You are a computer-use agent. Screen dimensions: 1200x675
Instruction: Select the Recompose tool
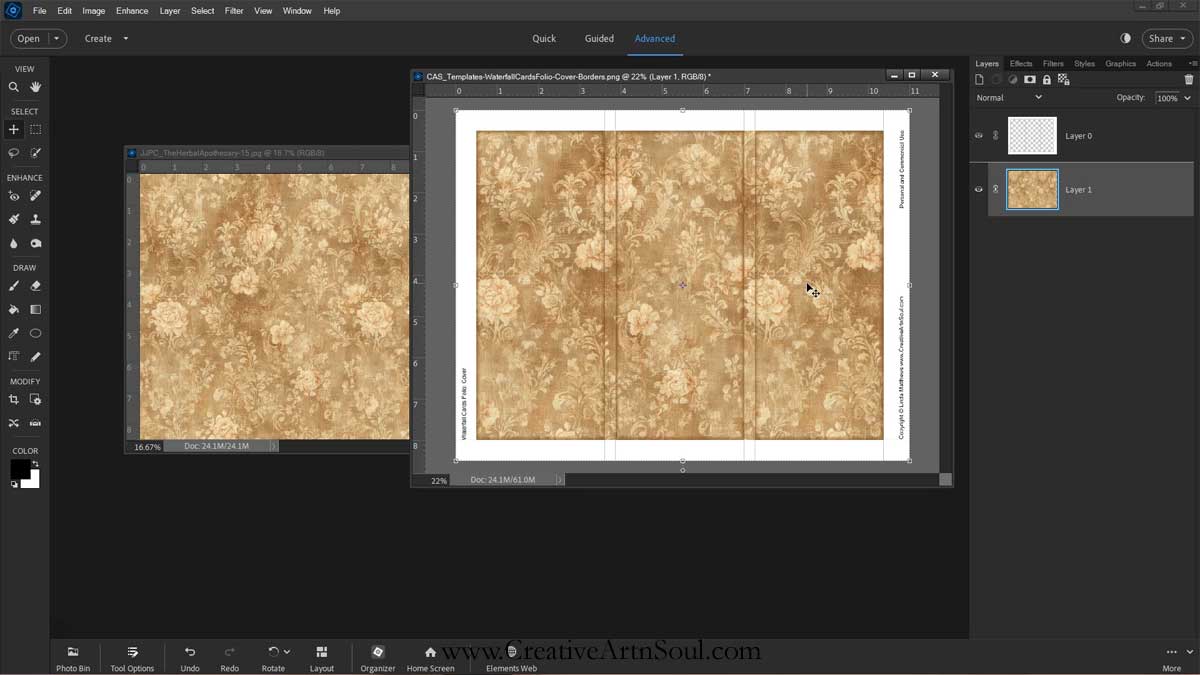point(36,399)
